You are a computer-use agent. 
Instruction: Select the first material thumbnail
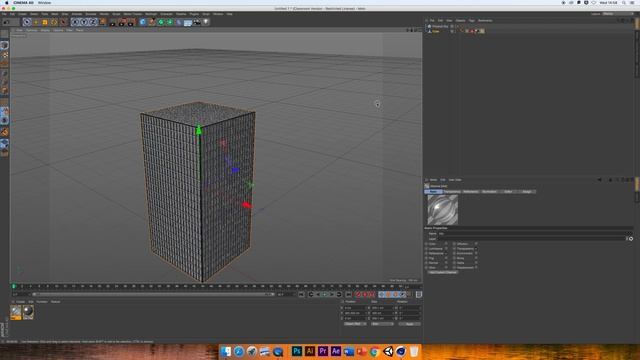coord(16,312)
